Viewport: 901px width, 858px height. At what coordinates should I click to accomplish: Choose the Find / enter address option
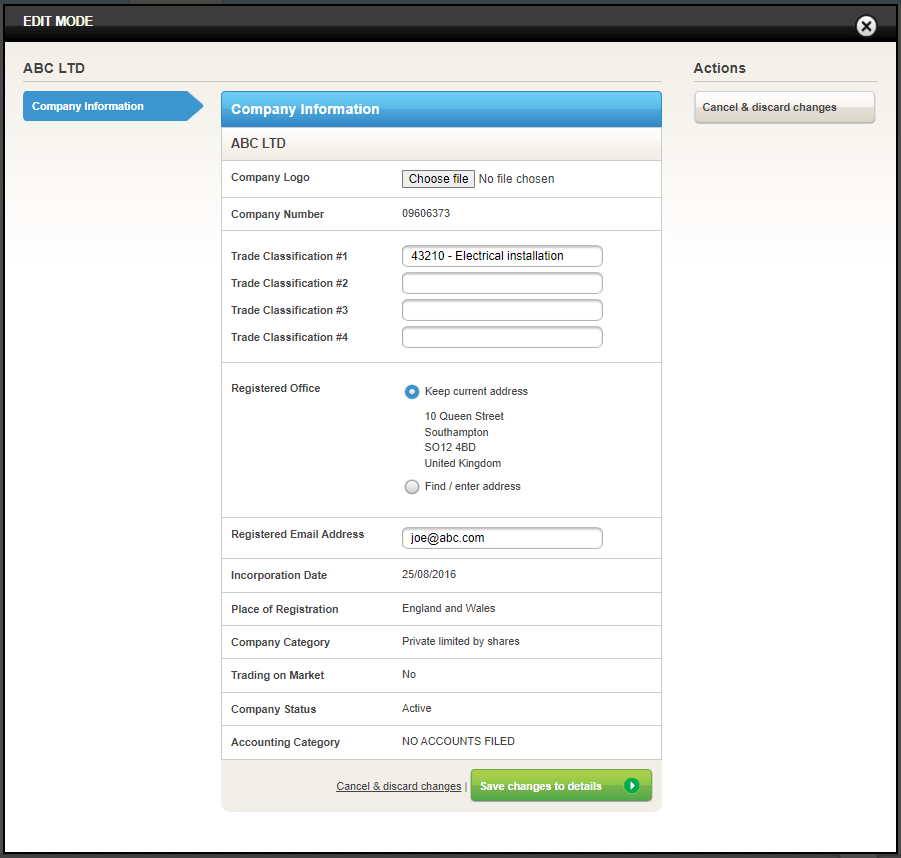pyautogui.click(x=412, y=487)
